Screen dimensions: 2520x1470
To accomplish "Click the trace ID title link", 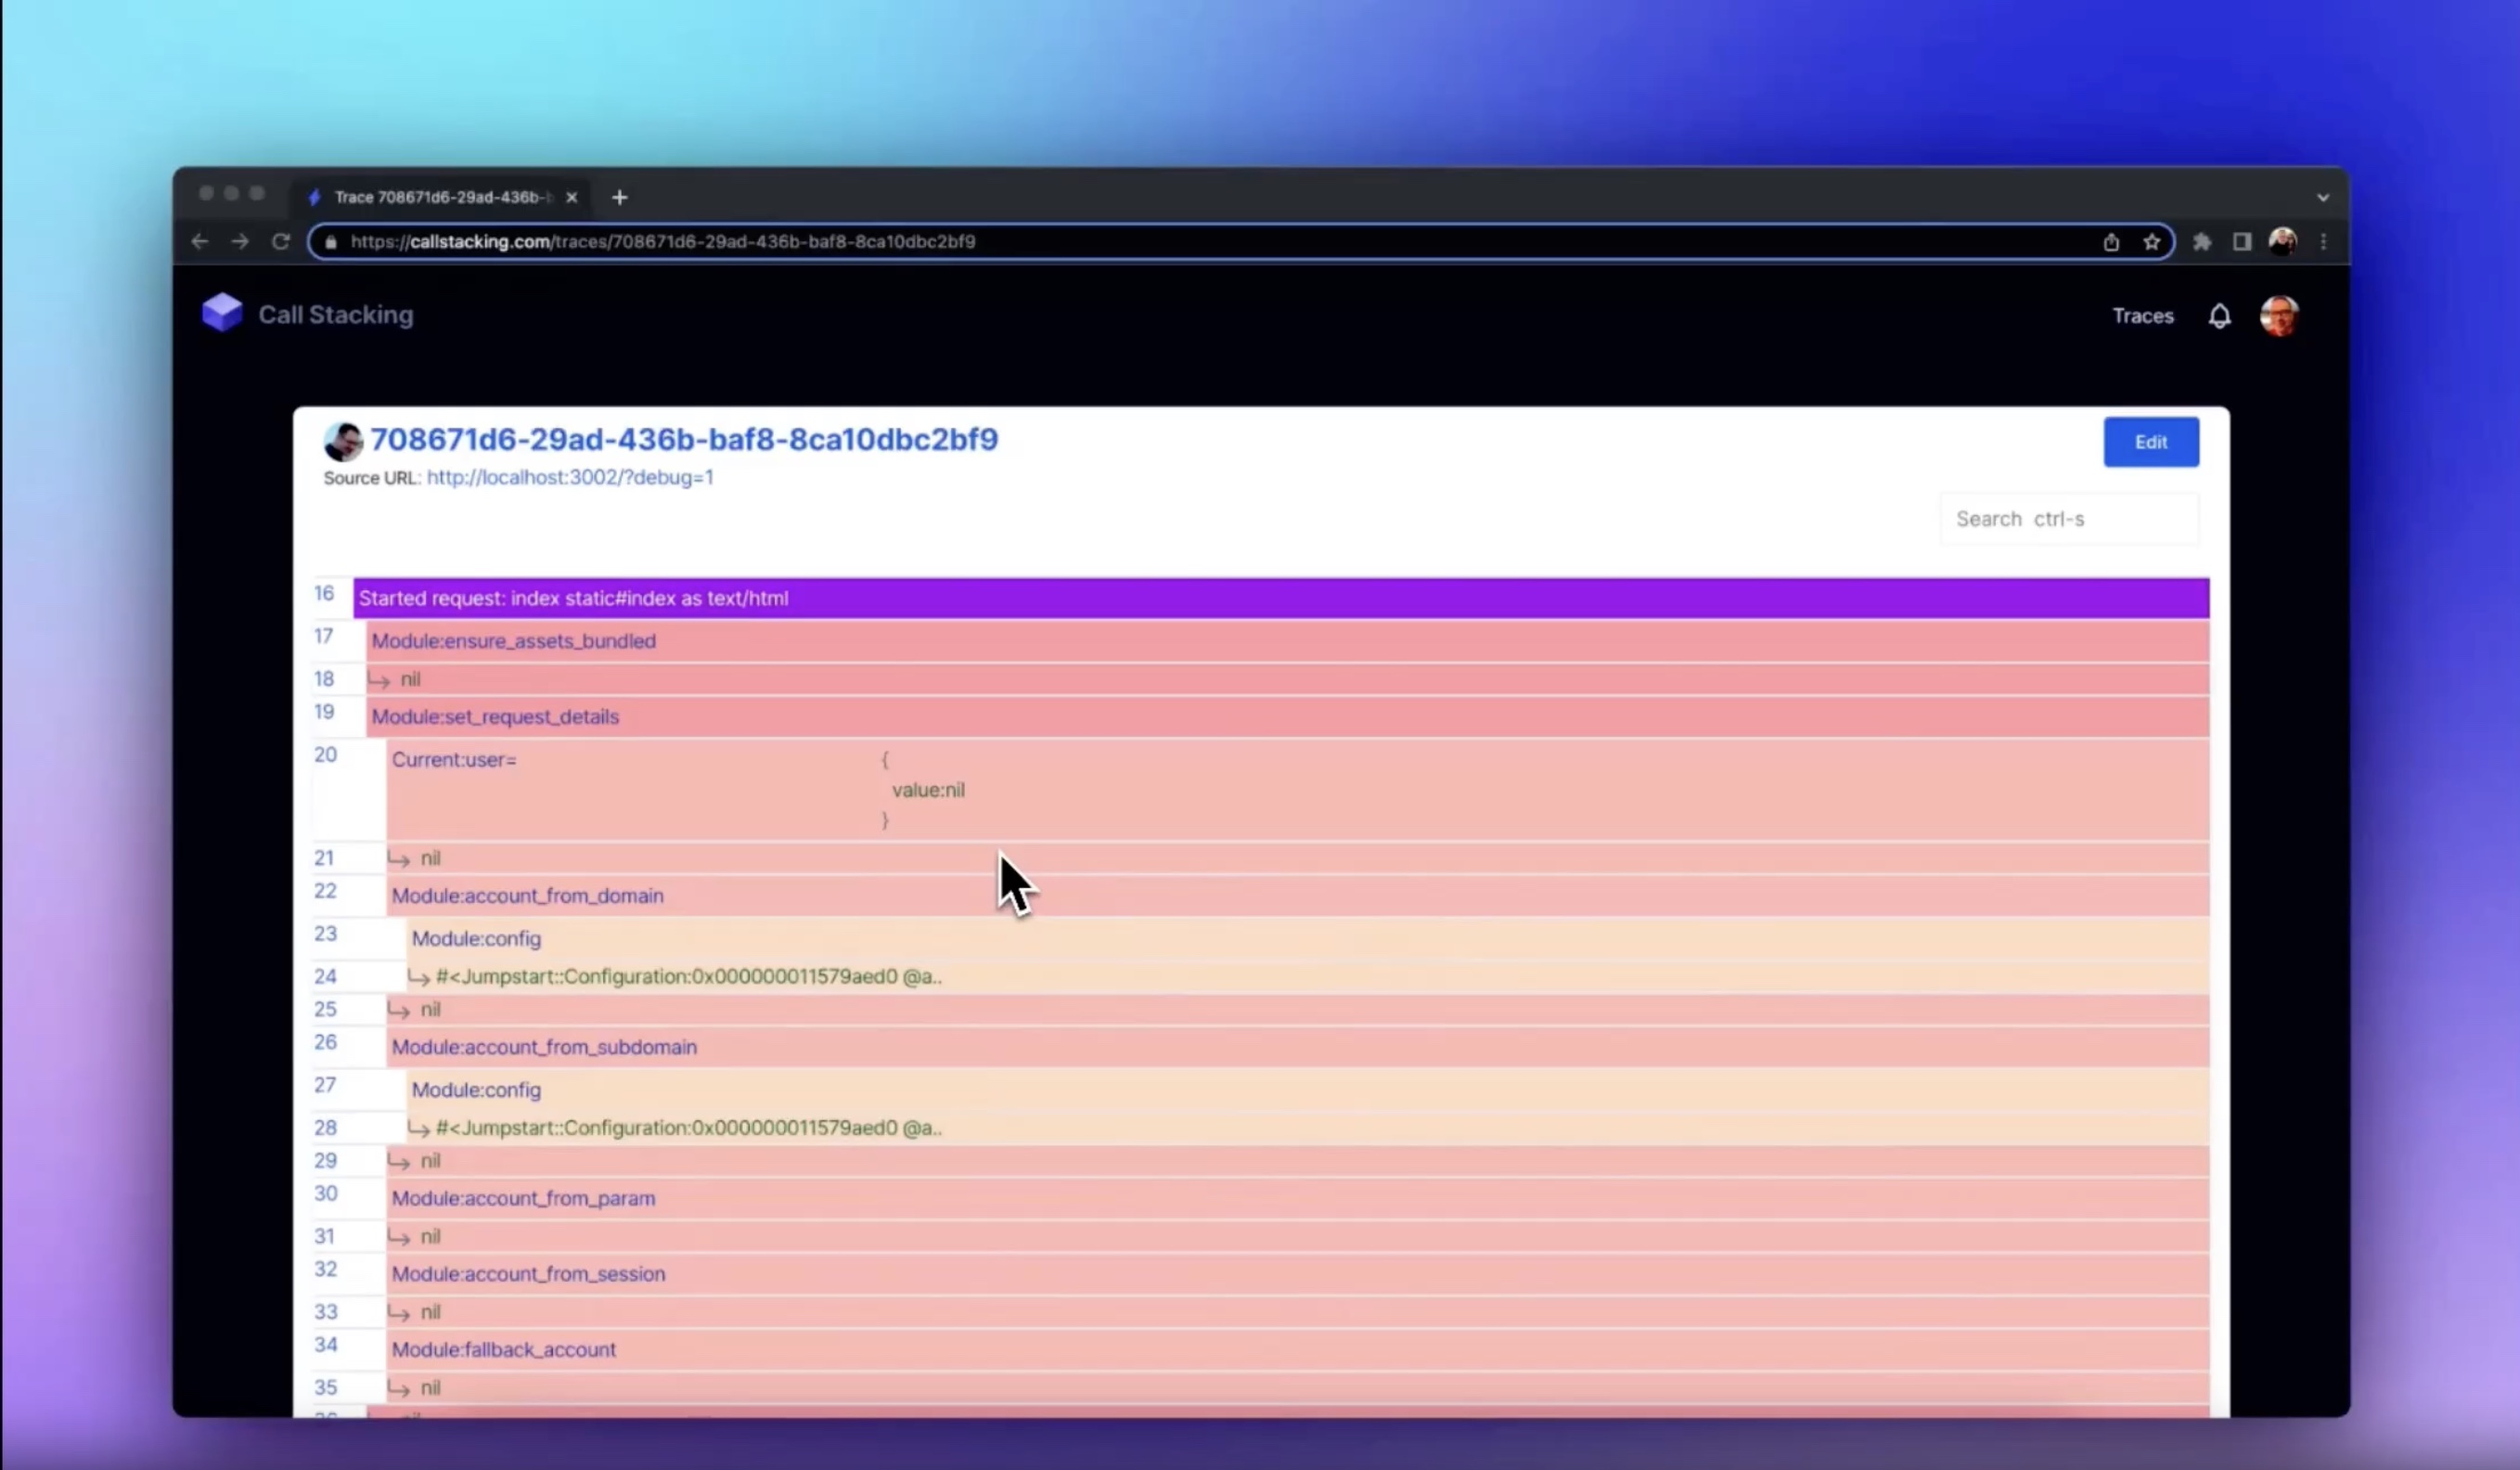I will tap(684, 440).
